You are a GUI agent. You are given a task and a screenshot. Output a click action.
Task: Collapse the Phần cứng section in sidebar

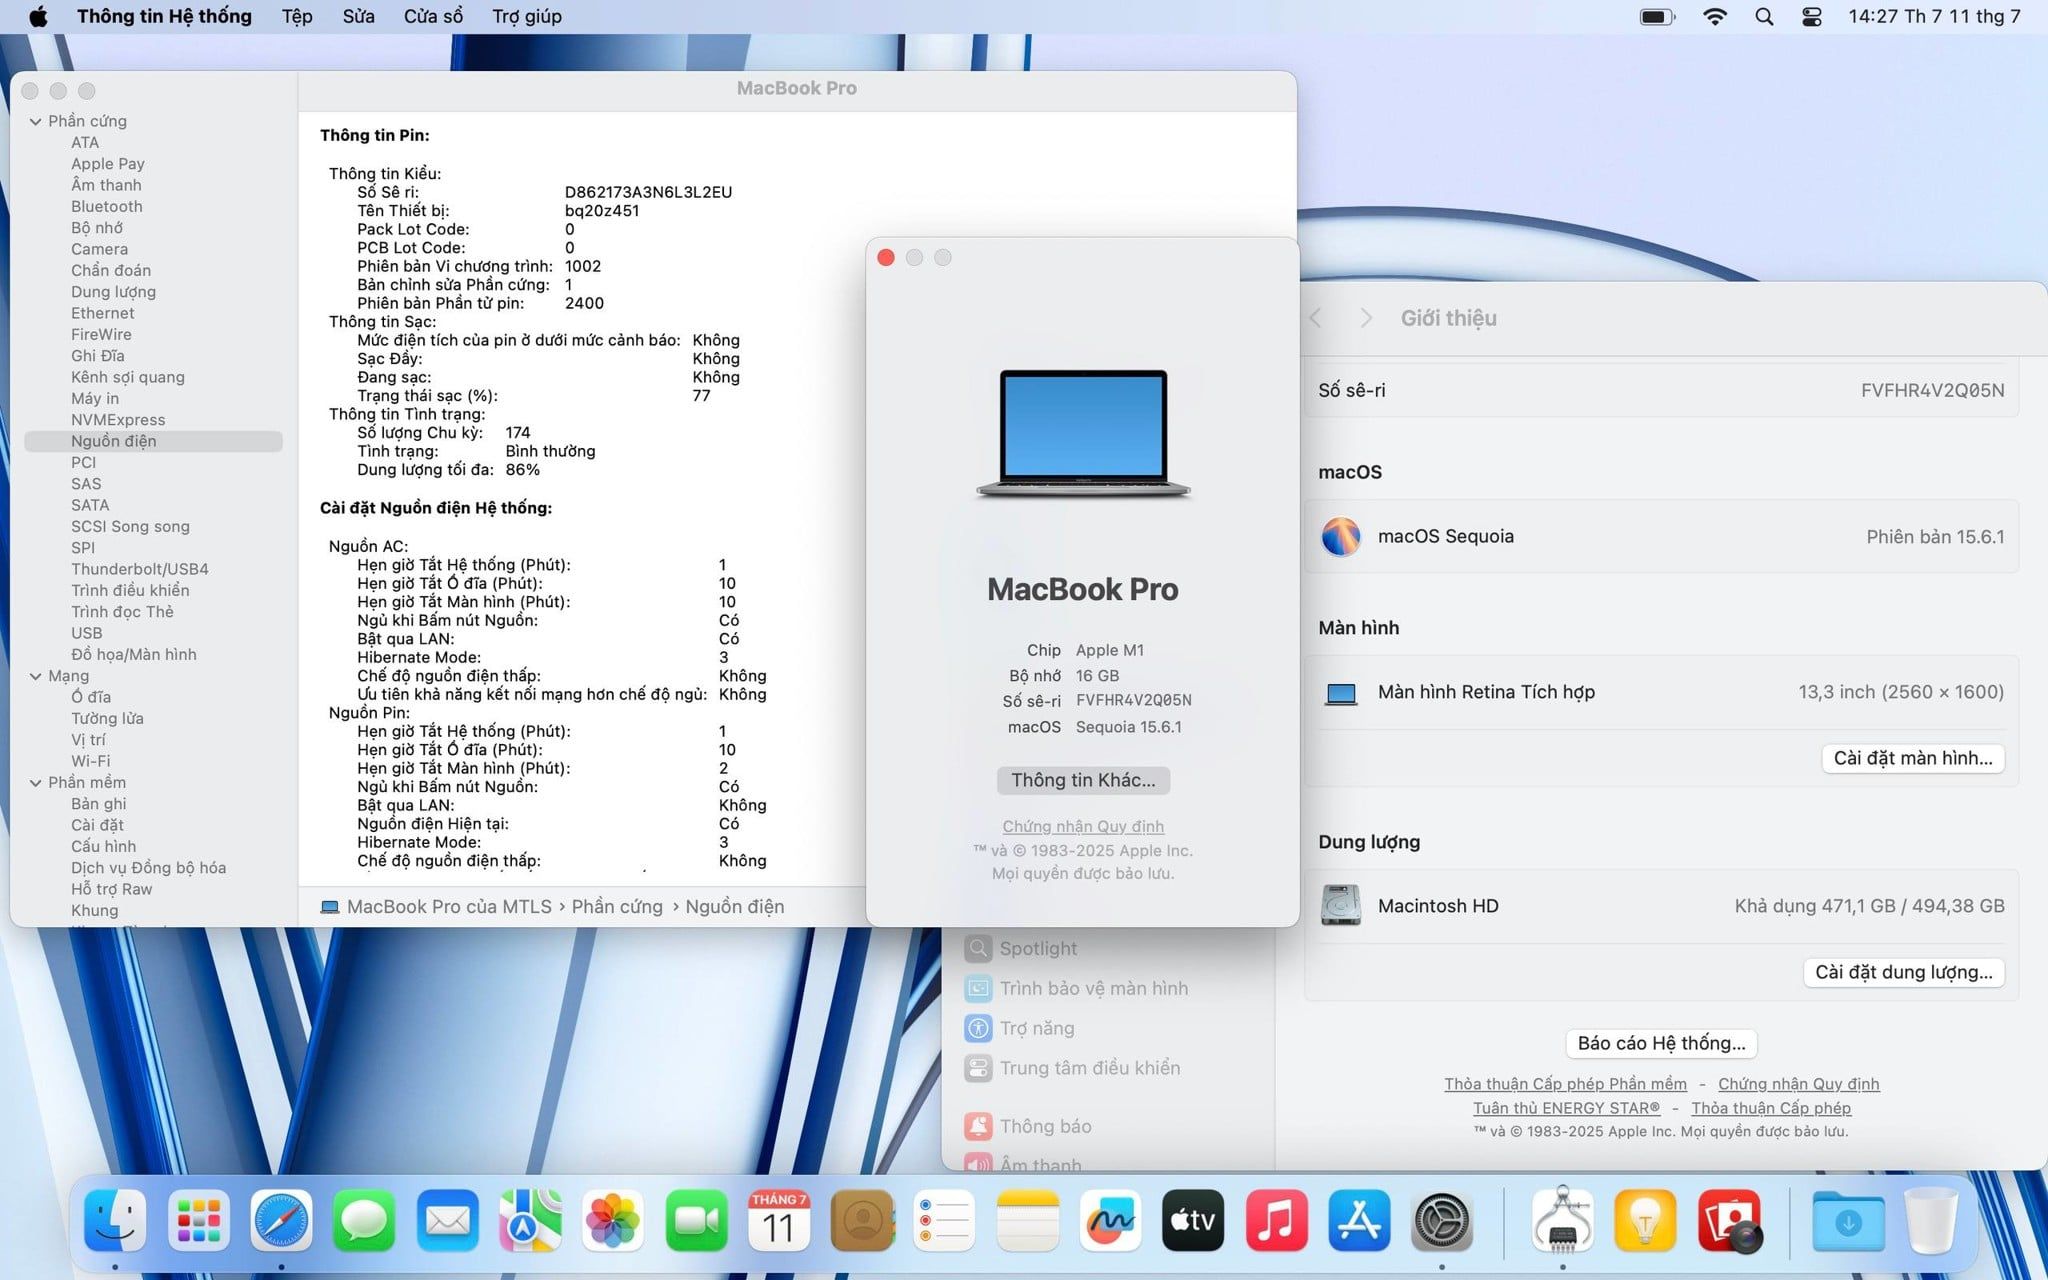[x=36, y=122]
